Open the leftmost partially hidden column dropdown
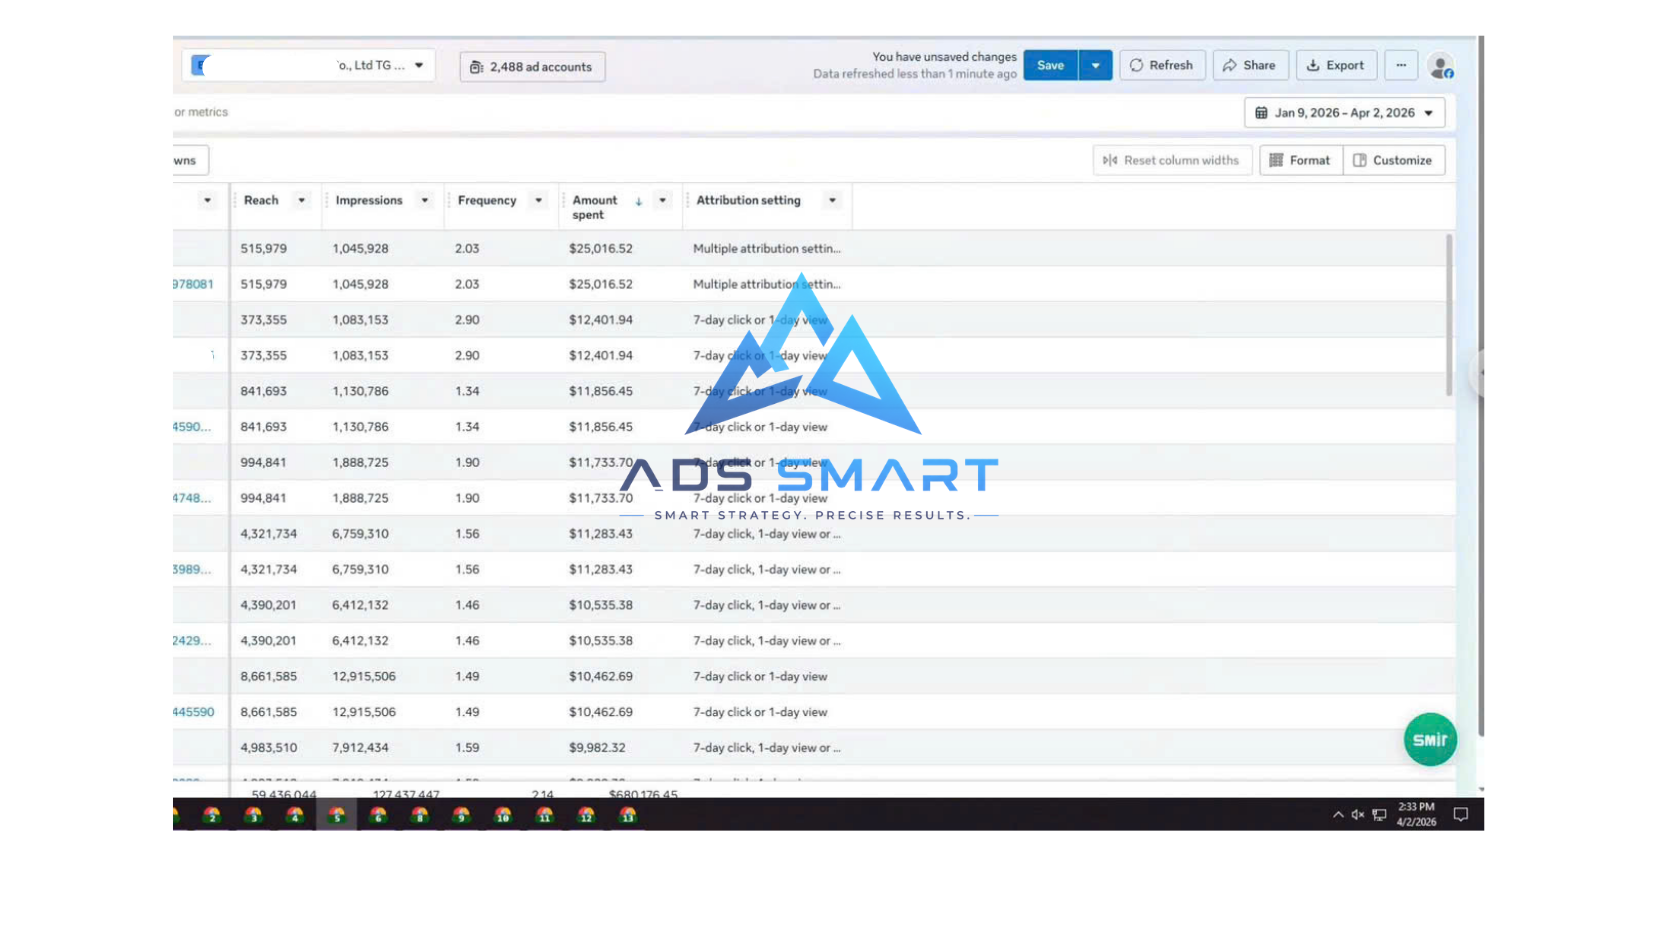The height and width of the screenshot is (945, 1680). pos(207,201)
